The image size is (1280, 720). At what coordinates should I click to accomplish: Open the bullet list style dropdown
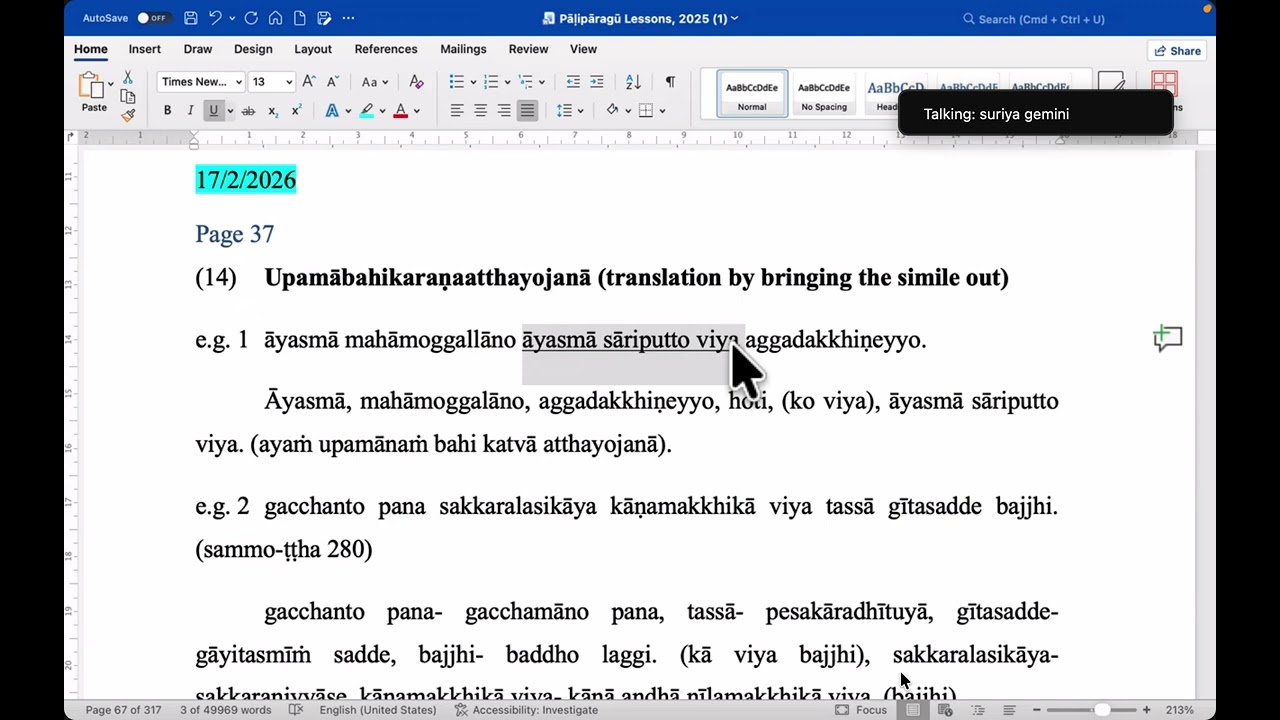(x=472, y=82)
